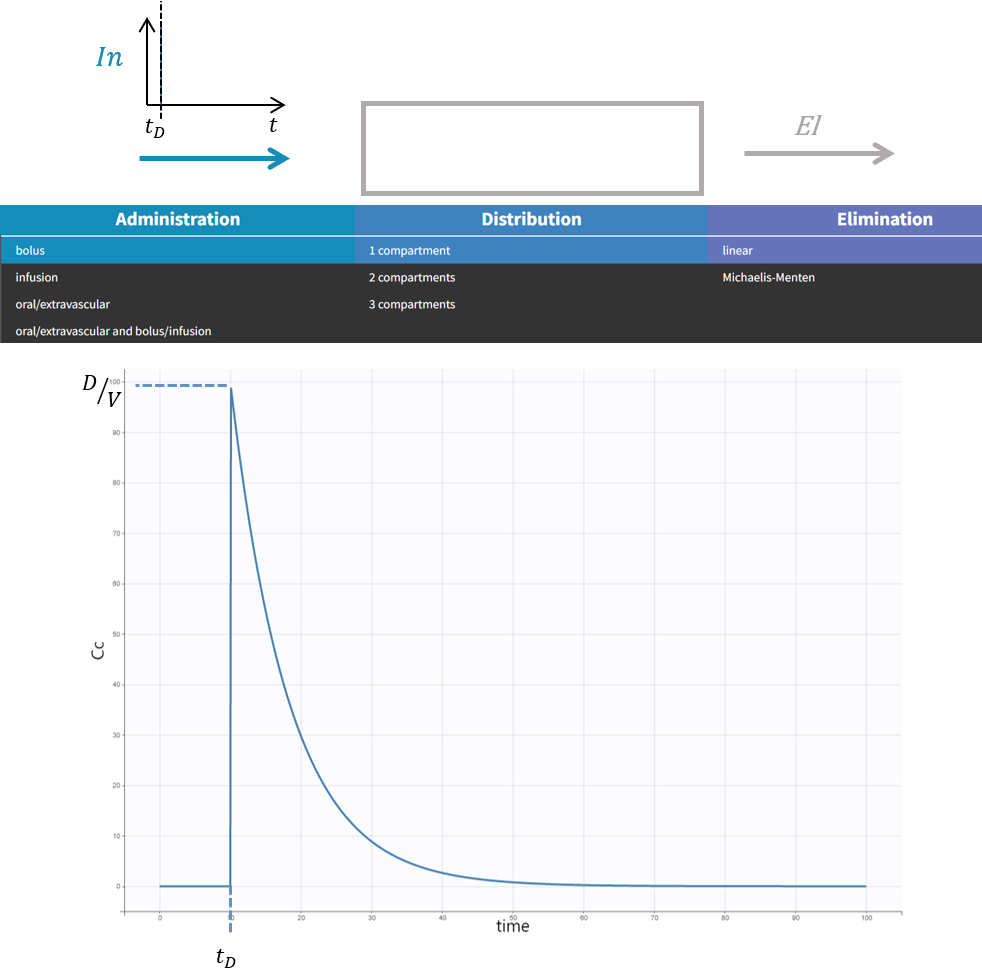
Task: Click the Elimination column header
Action: pos(885,219)
